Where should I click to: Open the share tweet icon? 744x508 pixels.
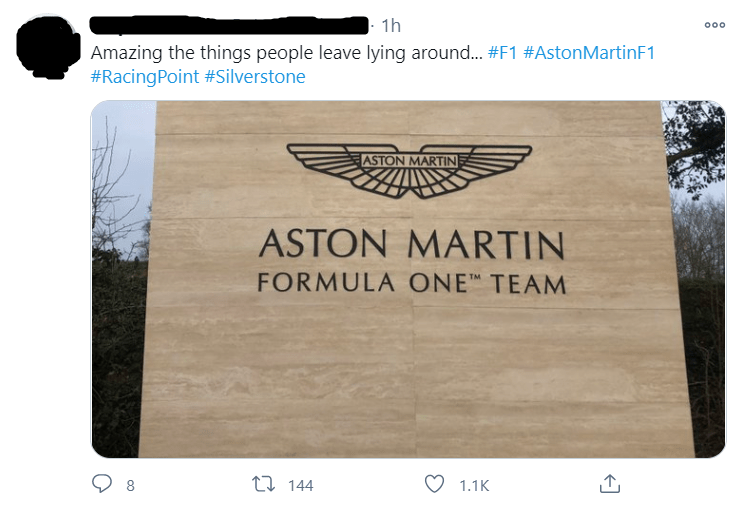point(609,484)
